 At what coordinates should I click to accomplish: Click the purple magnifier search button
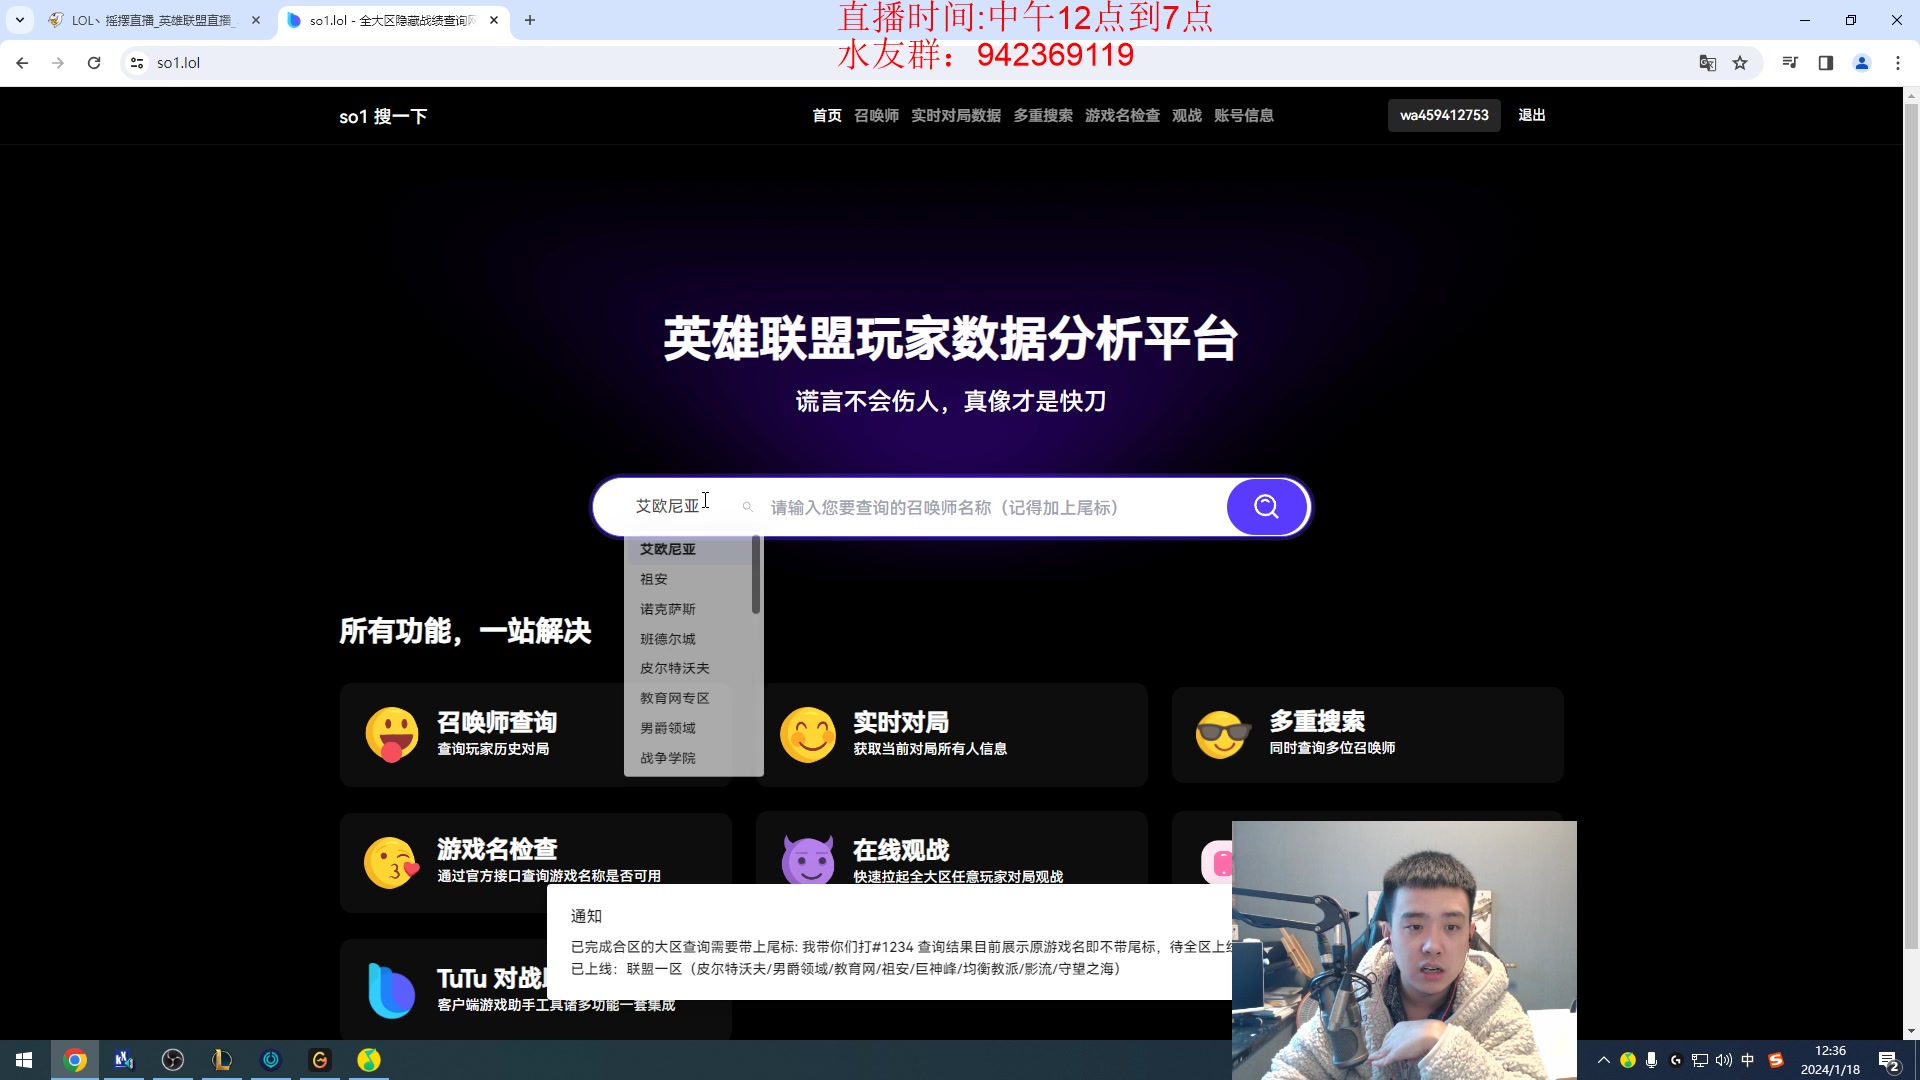click(1266, 507)
